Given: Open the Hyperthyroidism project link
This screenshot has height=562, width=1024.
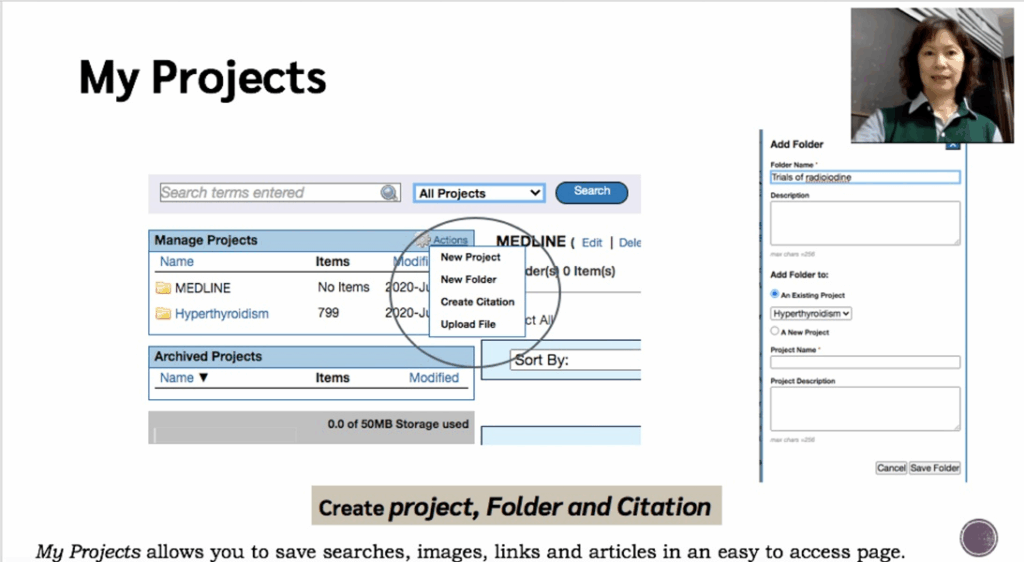Looking at the screenshot, I should 222,314.
